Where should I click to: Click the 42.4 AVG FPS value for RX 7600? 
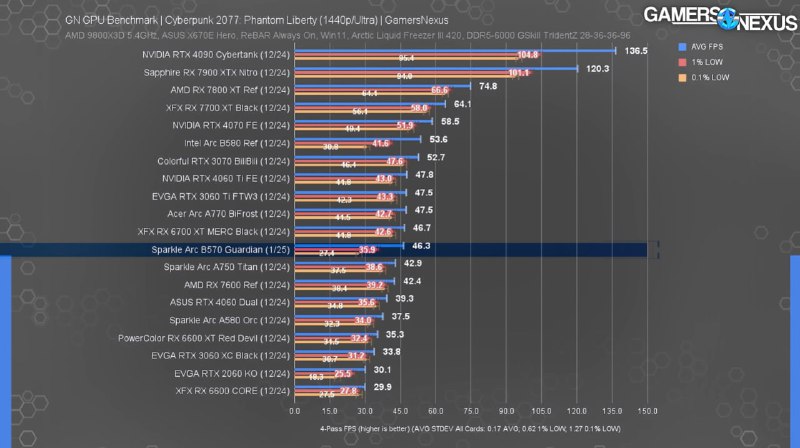click(x=412, y=281)
